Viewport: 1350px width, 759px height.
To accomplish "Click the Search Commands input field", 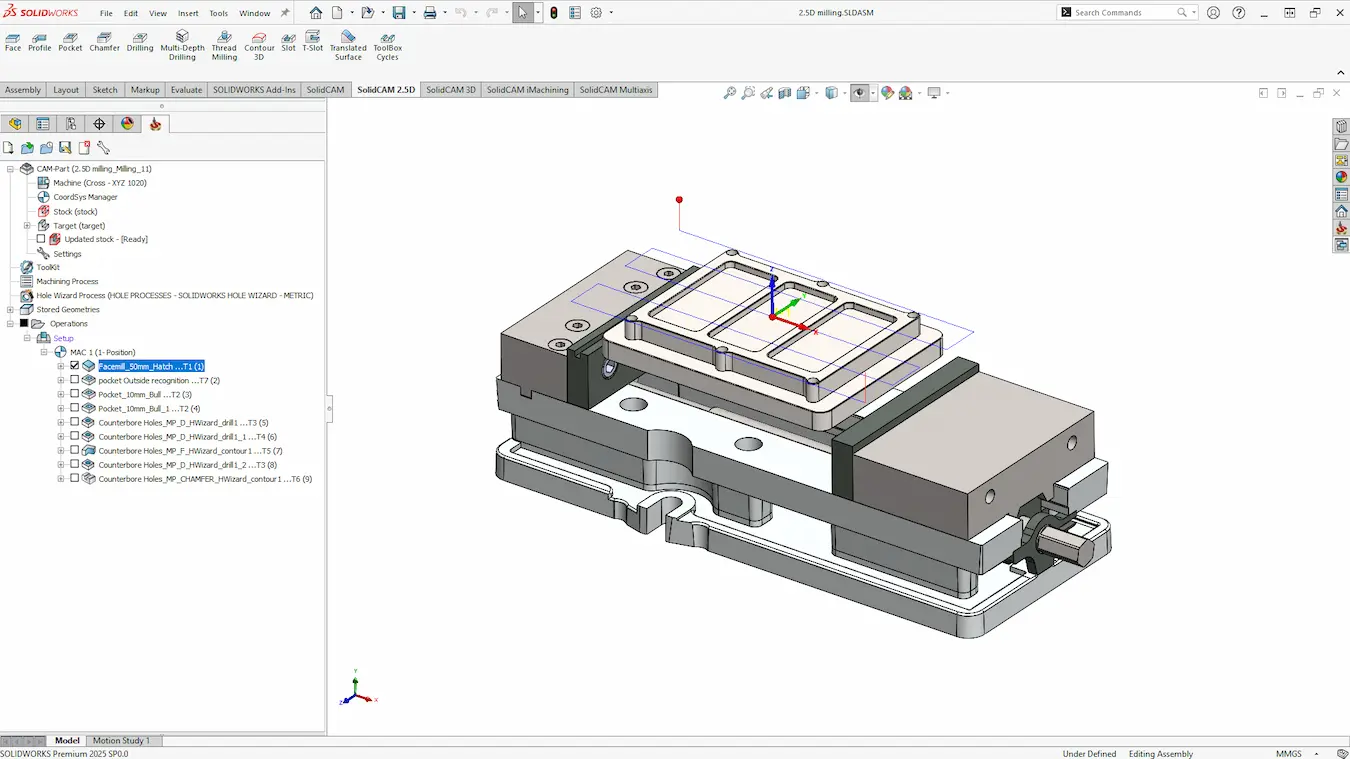I will [1126, 13].
